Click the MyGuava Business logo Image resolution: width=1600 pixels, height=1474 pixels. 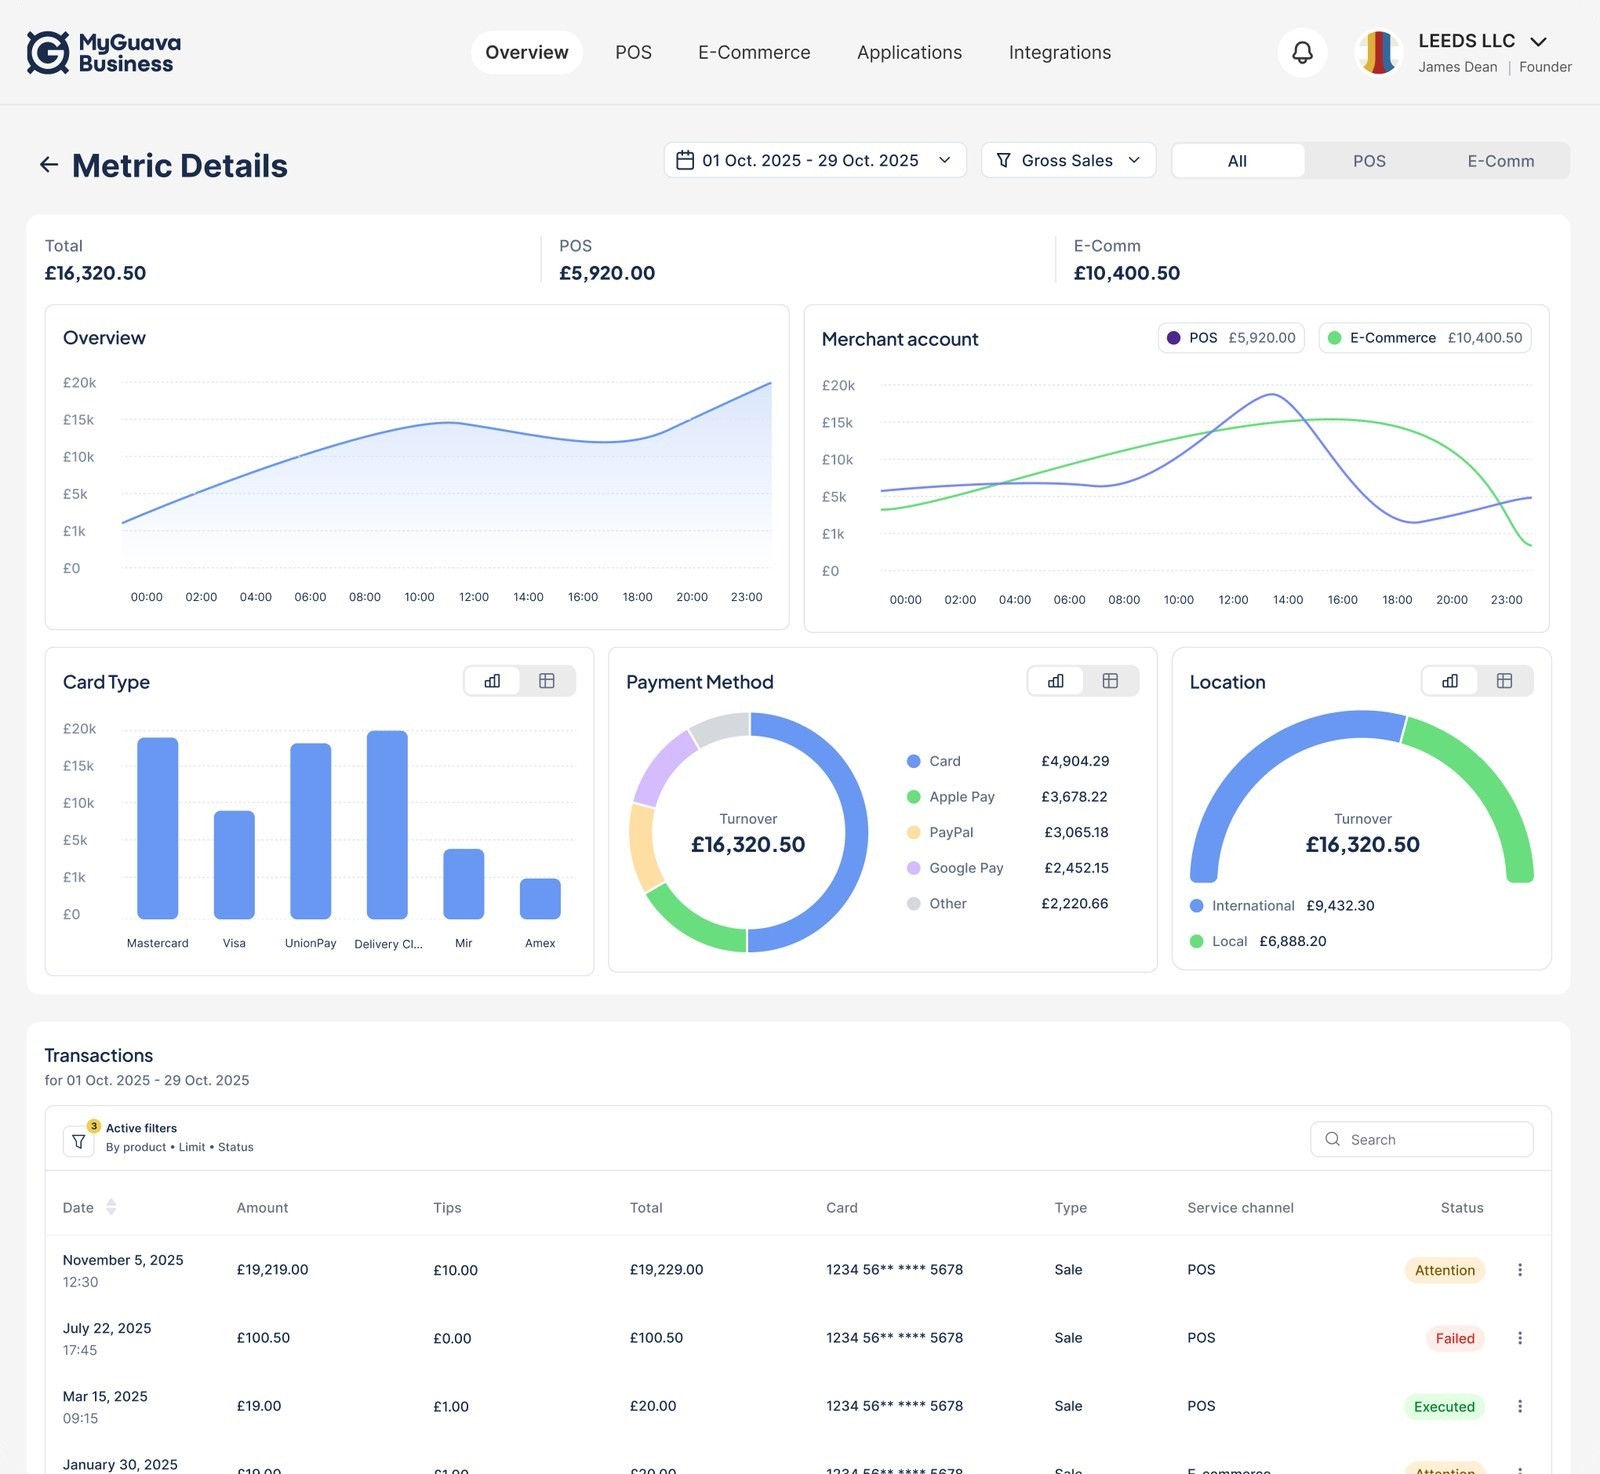[104, 53]
